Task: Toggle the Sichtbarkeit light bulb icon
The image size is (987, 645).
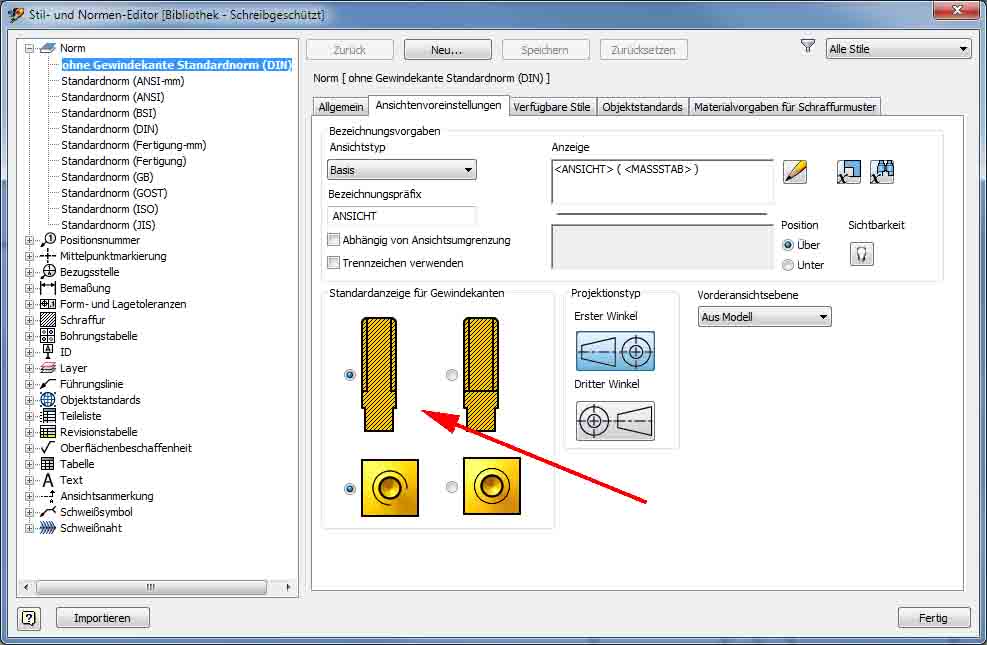Action: 862,254
